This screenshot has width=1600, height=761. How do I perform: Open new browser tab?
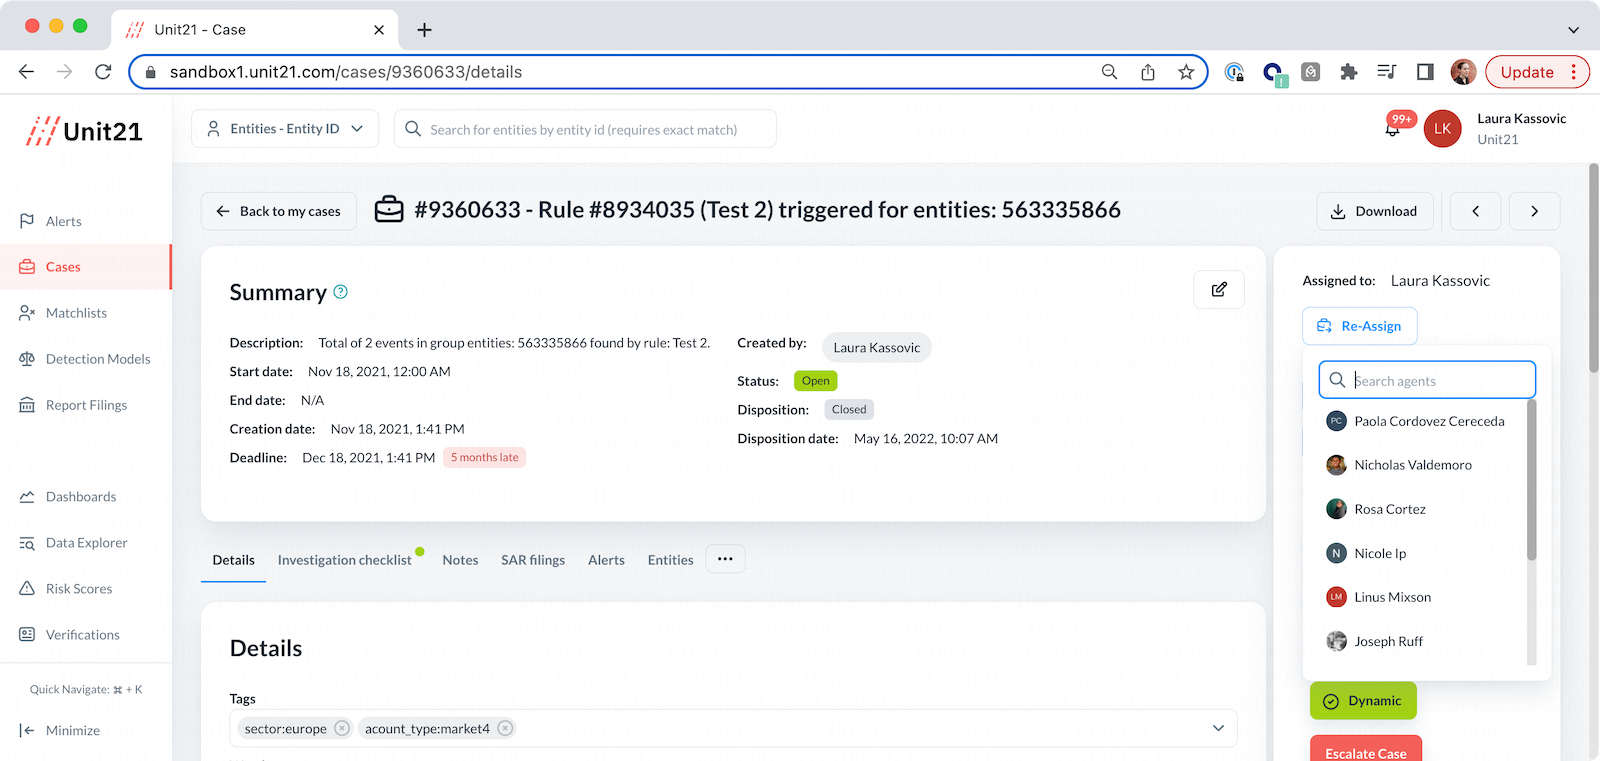pyautogui.click(x=424, y=30)
